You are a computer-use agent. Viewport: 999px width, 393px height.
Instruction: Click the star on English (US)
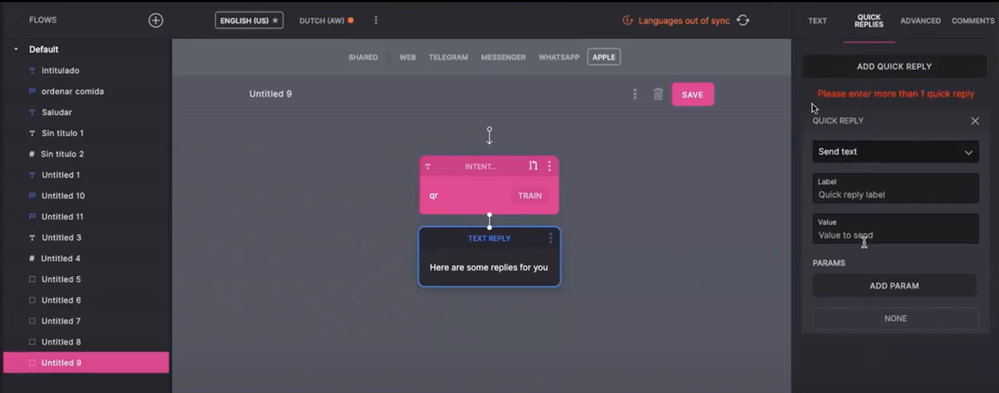(x=275, y=20)
